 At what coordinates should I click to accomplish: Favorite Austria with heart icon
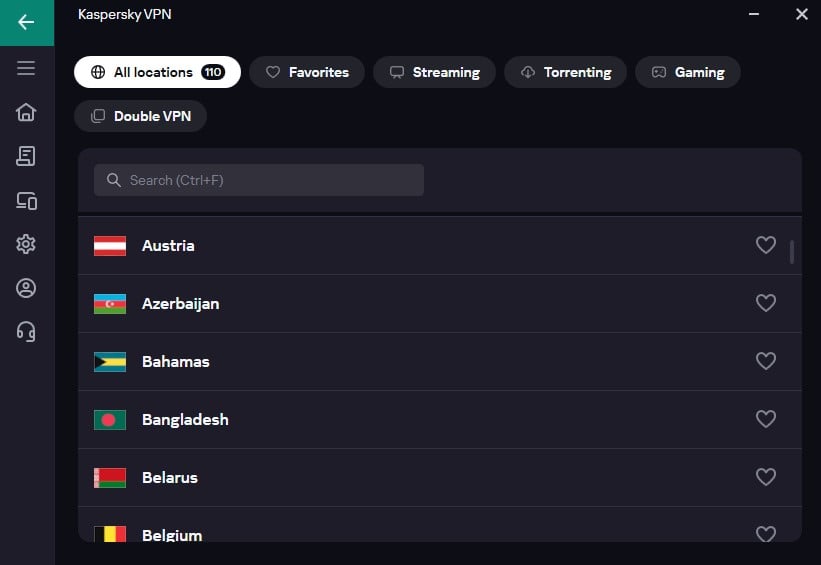pos(765,245)
